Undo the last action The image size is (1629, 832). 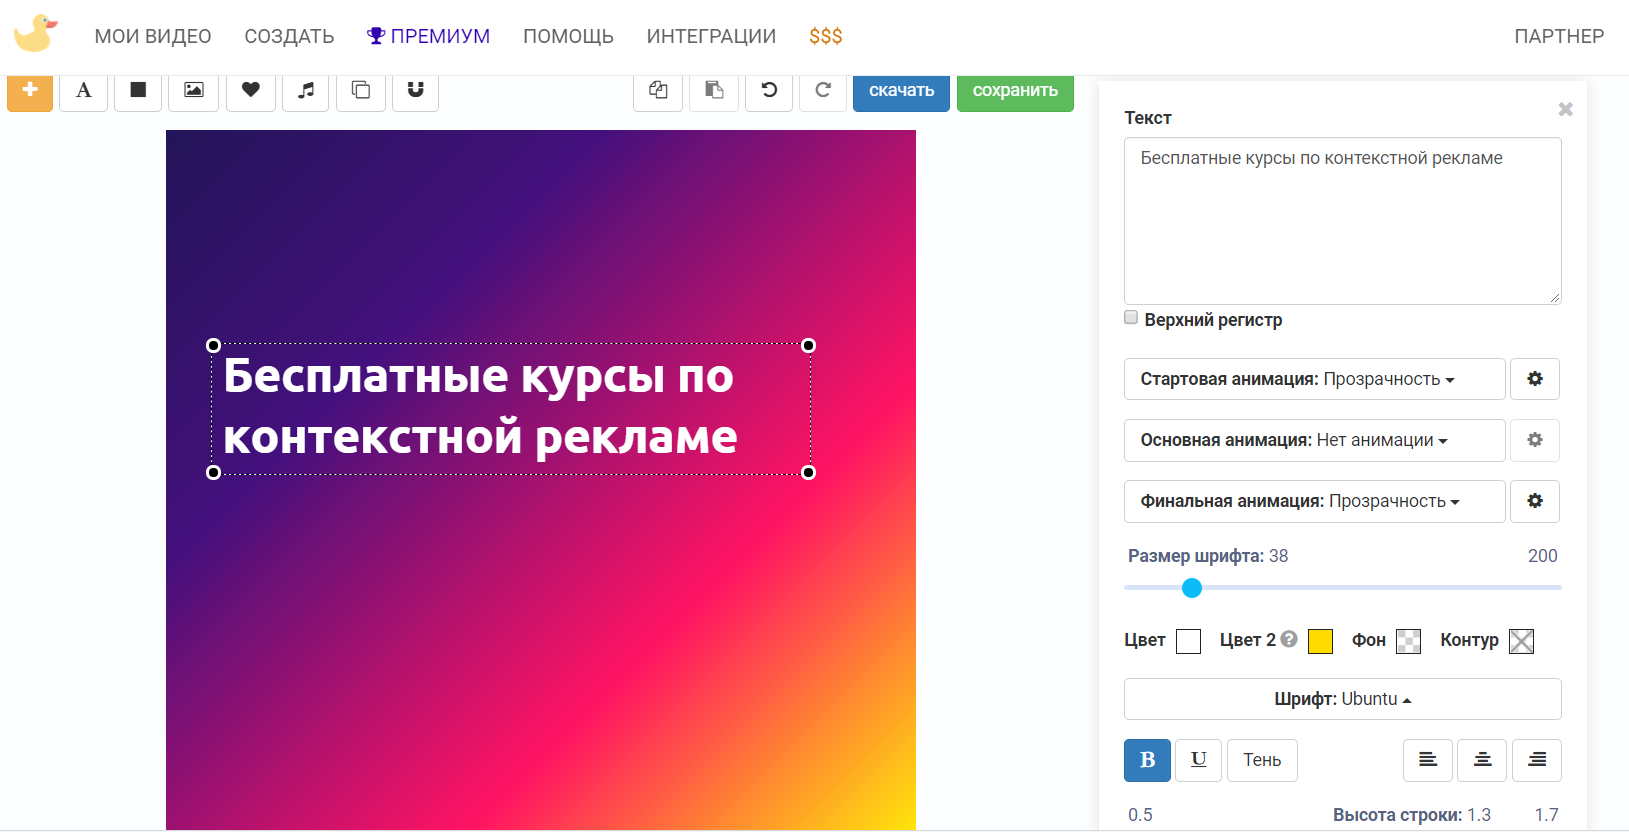[769, 91]
